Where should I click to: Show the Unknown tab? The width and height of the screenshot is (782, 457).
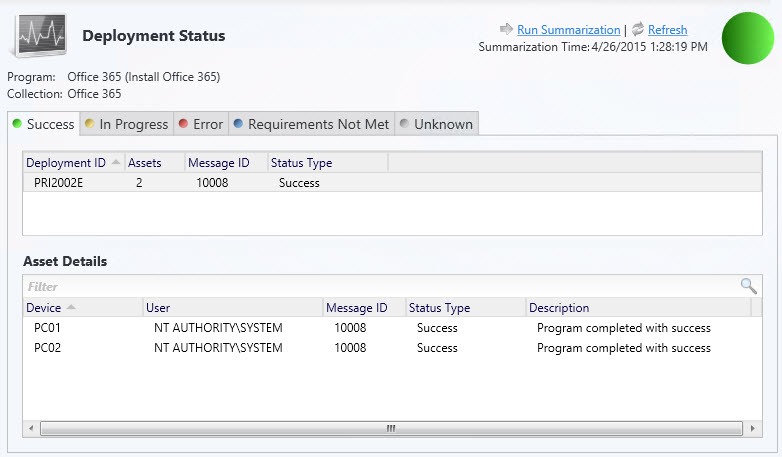point(436,124)
